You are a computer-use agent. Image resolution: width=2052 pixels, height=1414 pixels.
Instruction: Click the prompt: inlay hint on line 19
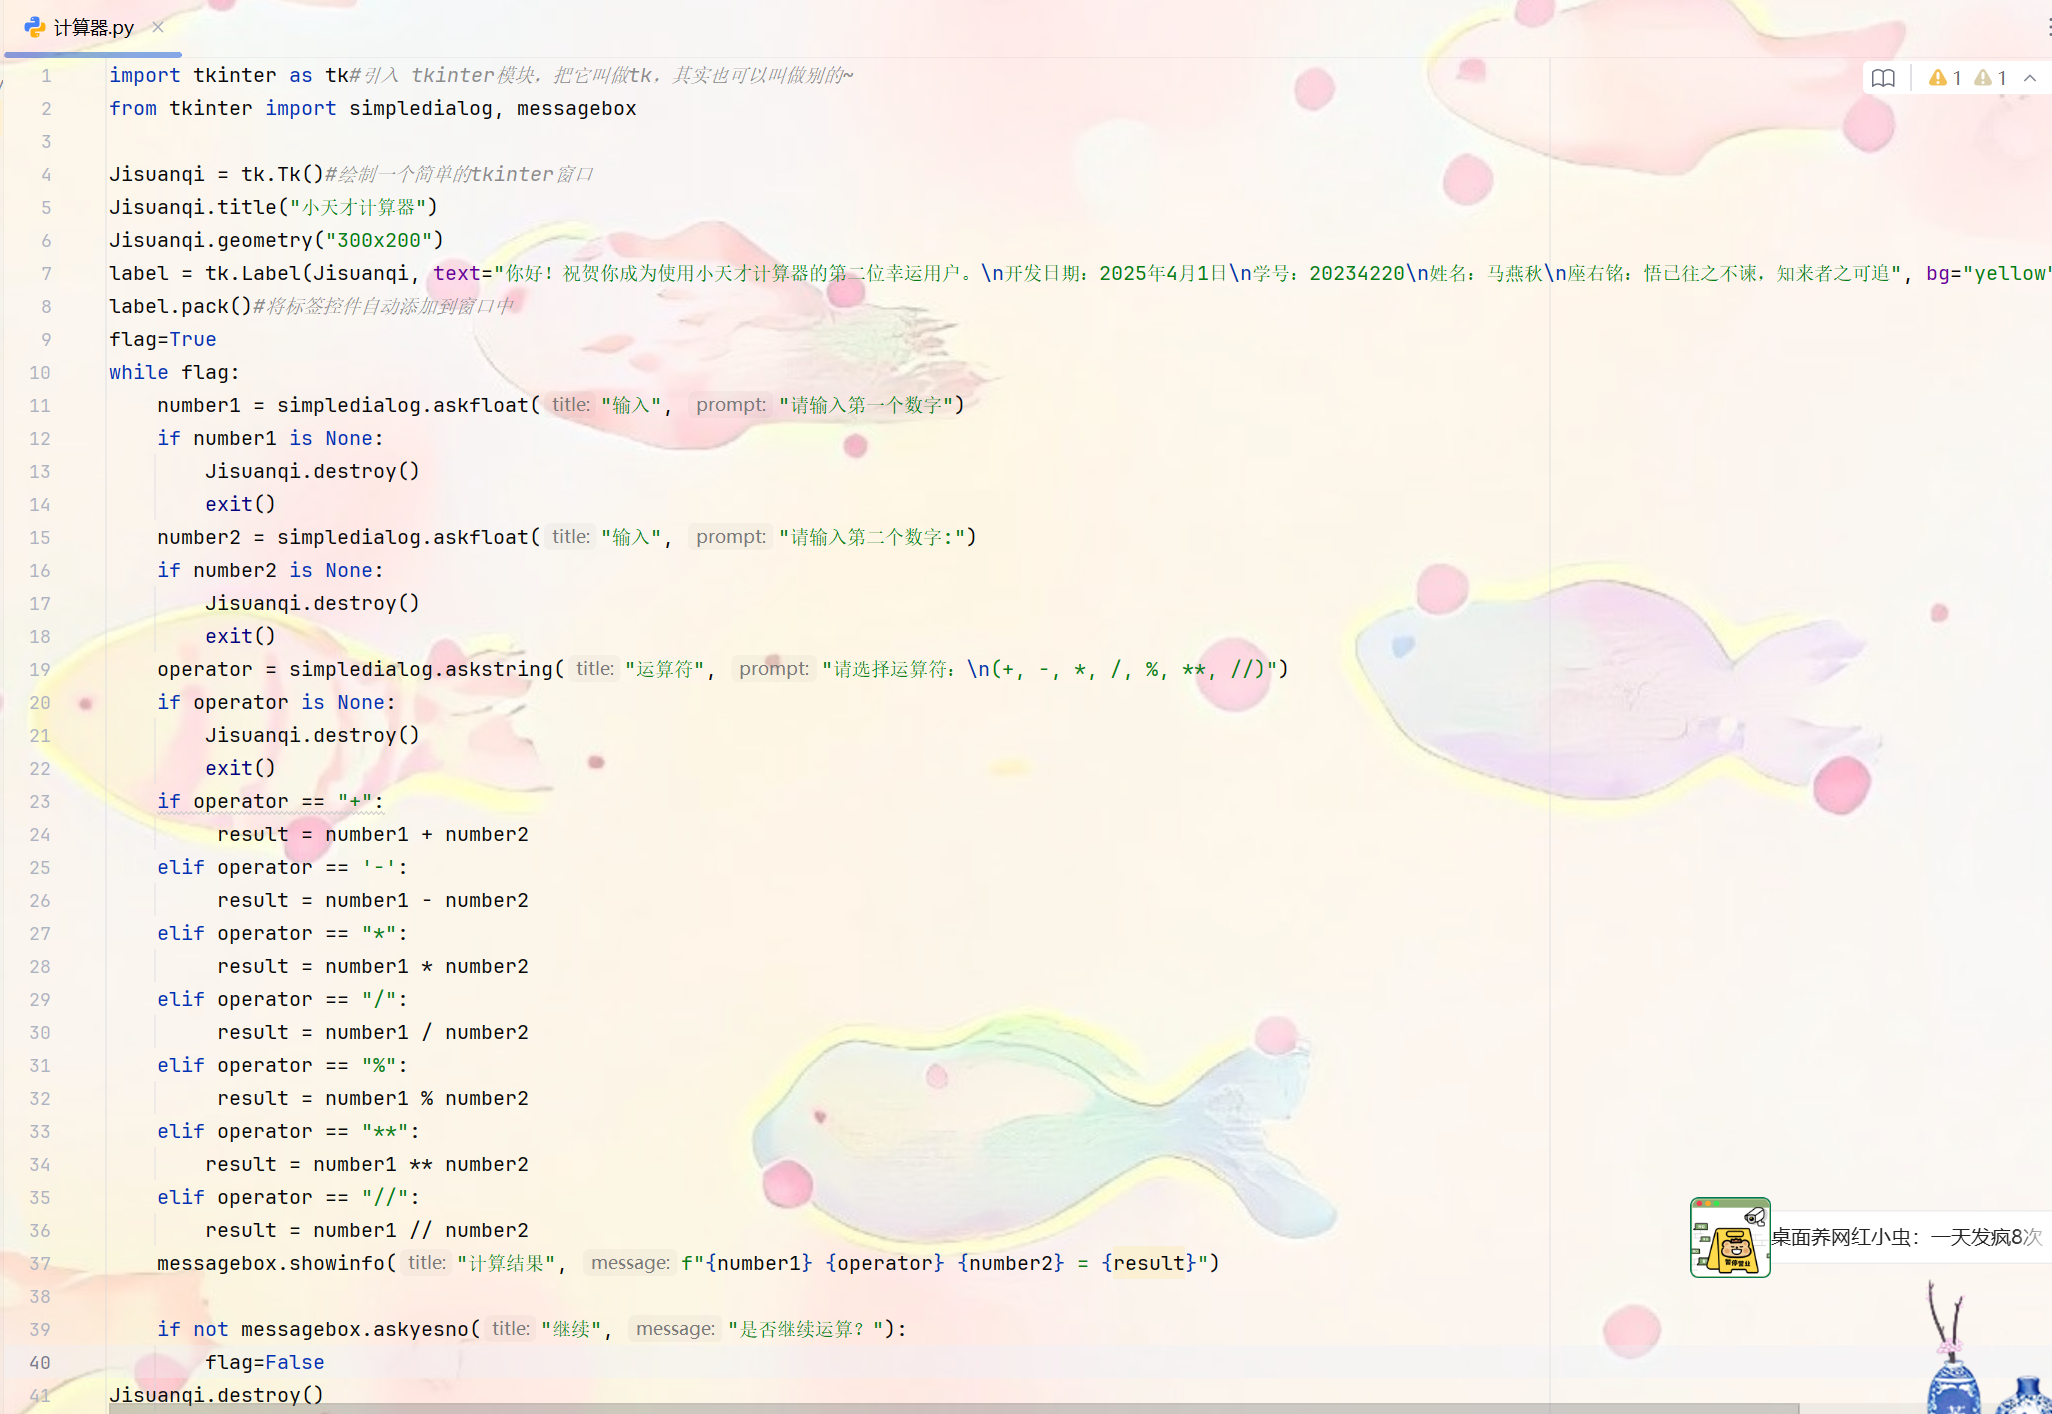773,669
